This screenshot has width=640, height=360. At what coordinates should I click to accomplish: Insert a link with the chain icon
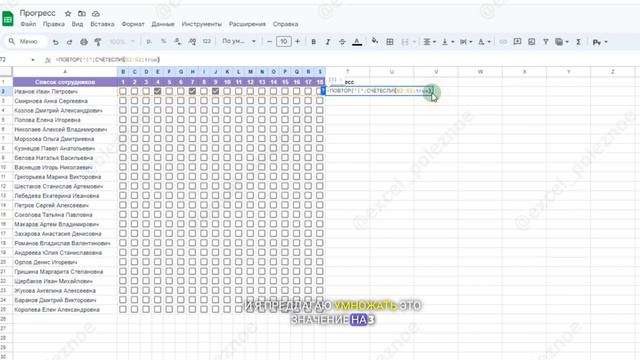pos(503,42)
